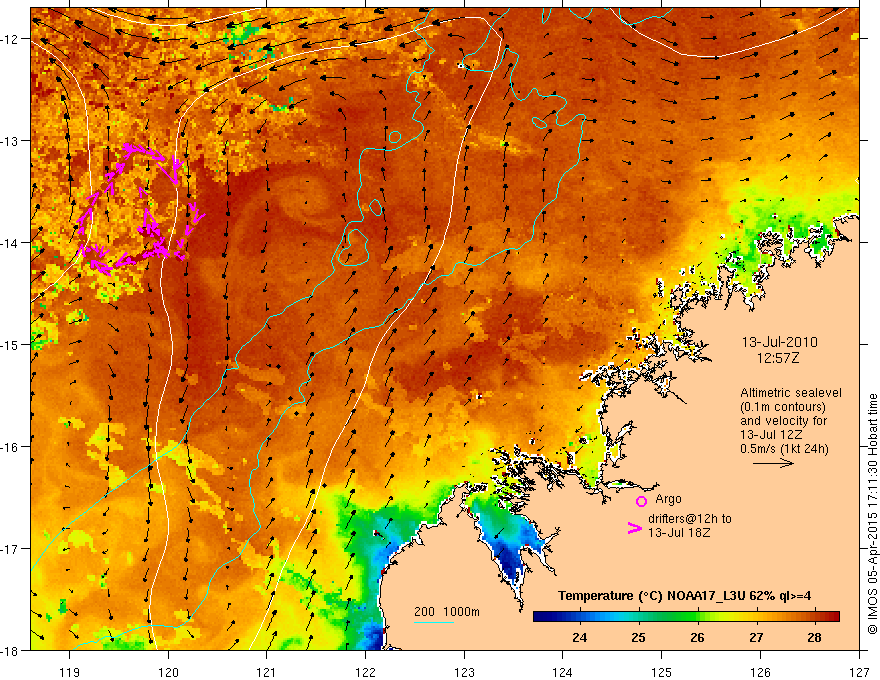880x680 pixels.
Task: Click the Argo legend label
Action: point(668,499)
